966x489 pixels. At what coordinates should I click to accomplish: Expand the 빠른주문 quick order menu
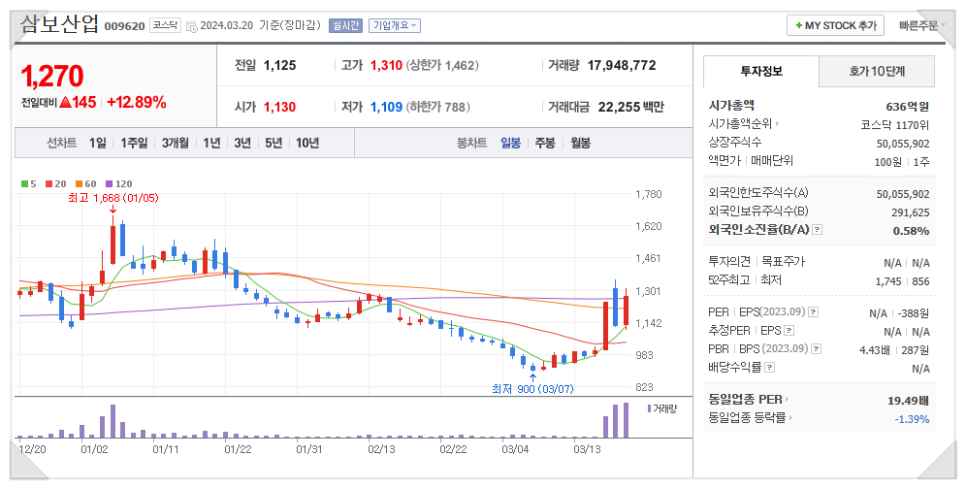920,25
